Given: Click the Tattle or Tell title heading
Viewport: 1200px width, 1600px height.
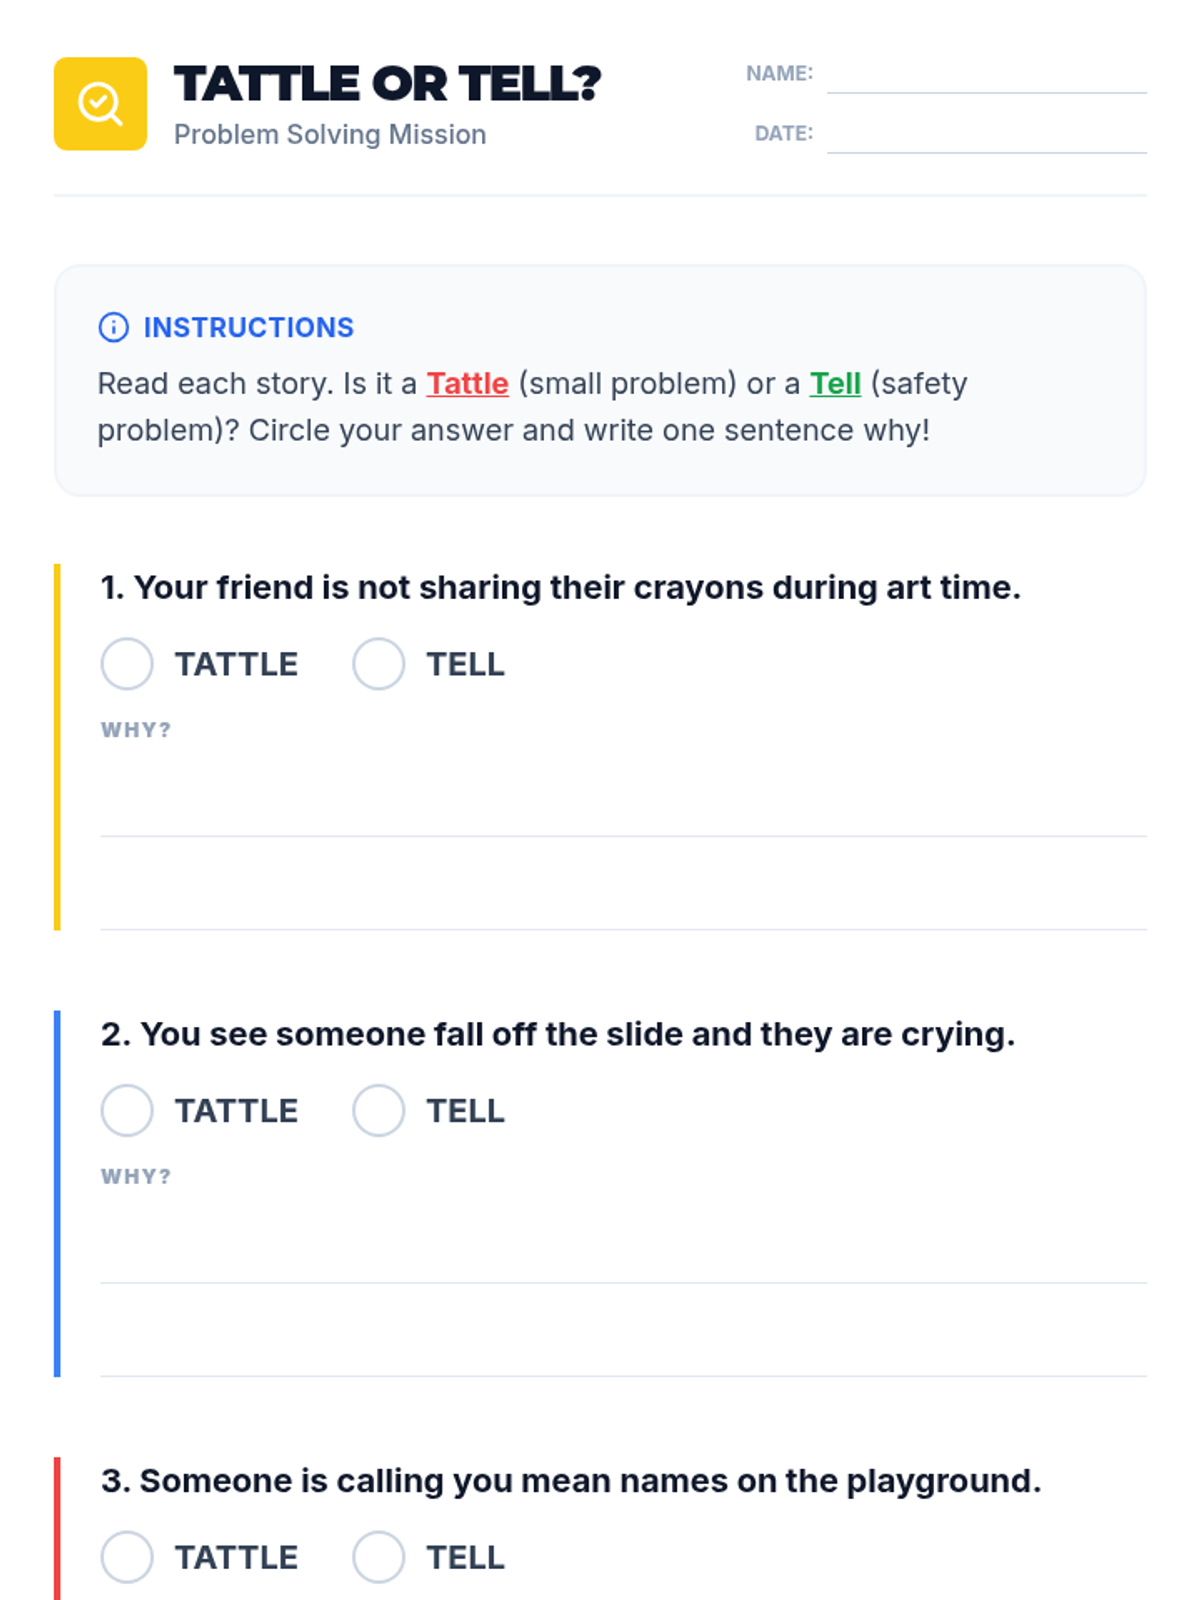Looking at the screenshot, I should (x=387, y=84).
